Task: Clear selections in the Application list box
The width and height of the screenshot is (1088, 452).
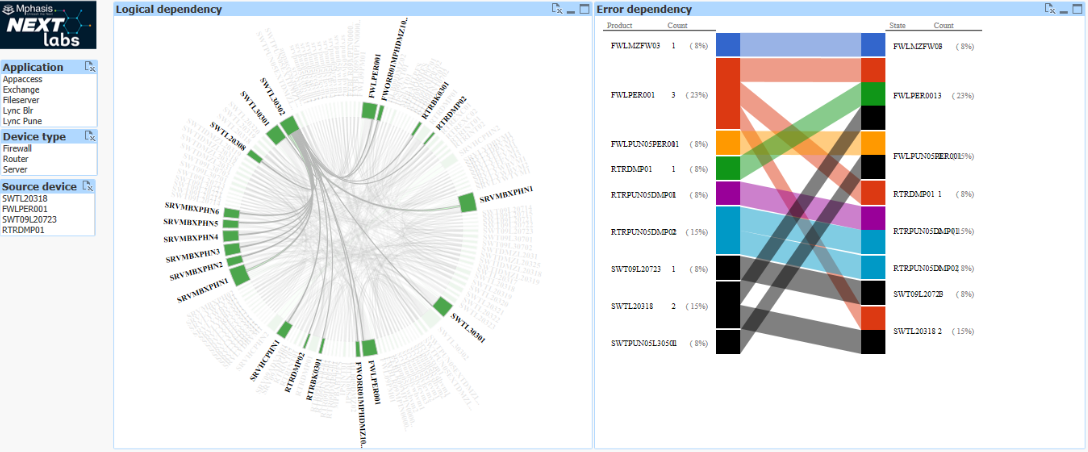Action: 89,67
